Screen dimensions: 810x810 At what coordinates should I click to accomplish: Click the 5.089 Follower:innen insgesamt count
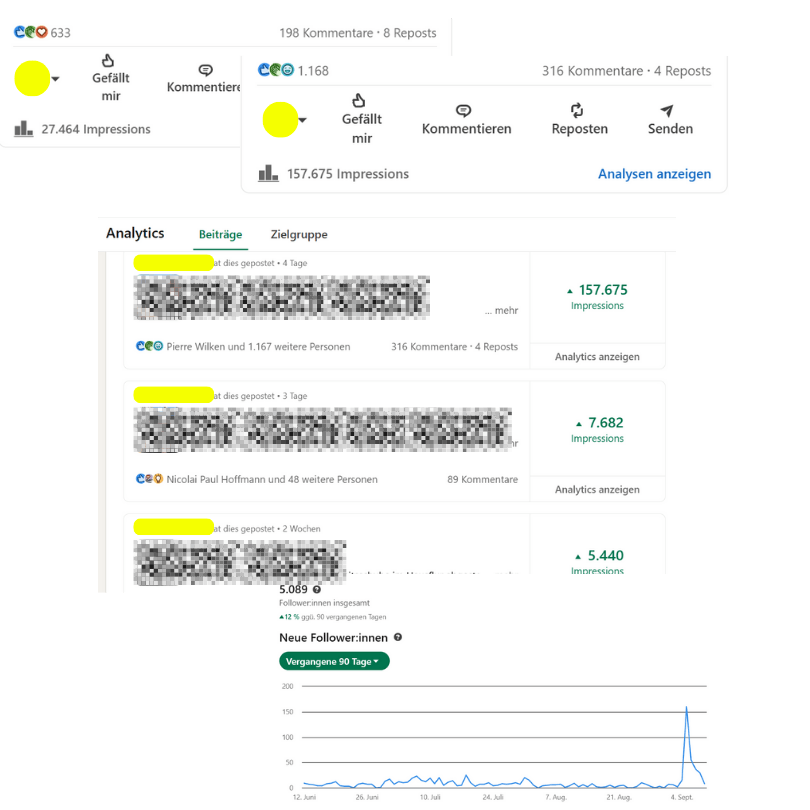pos(293,589)
